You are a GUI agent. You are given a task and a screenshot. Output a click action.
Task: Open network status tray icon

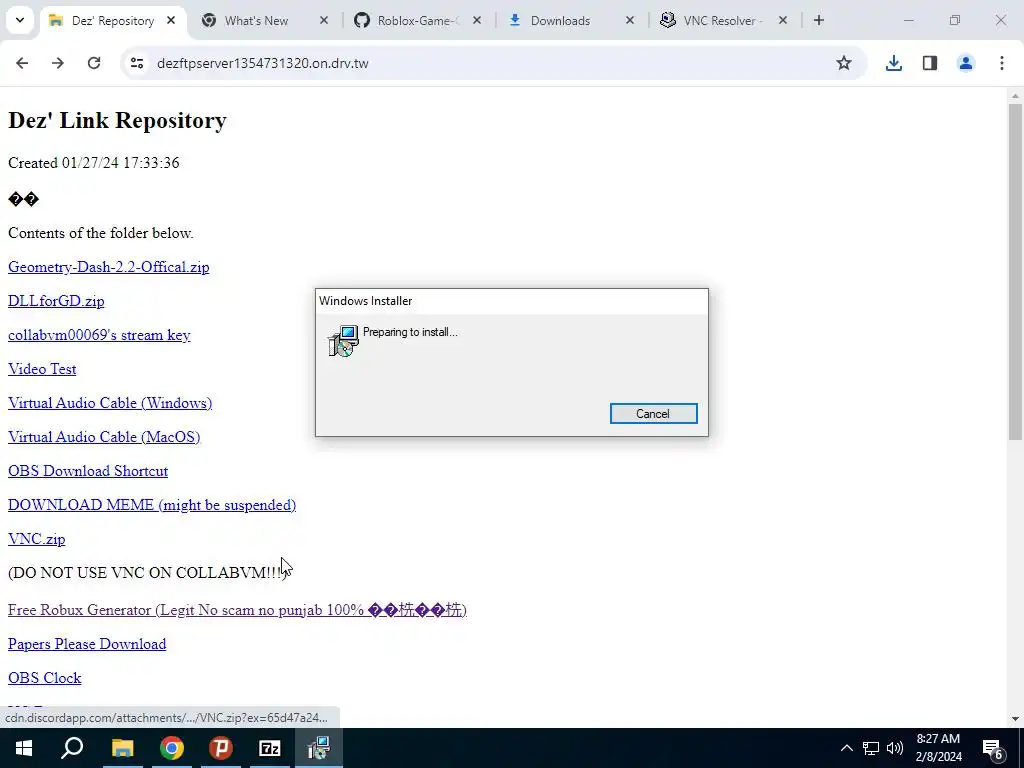(871, 748)
